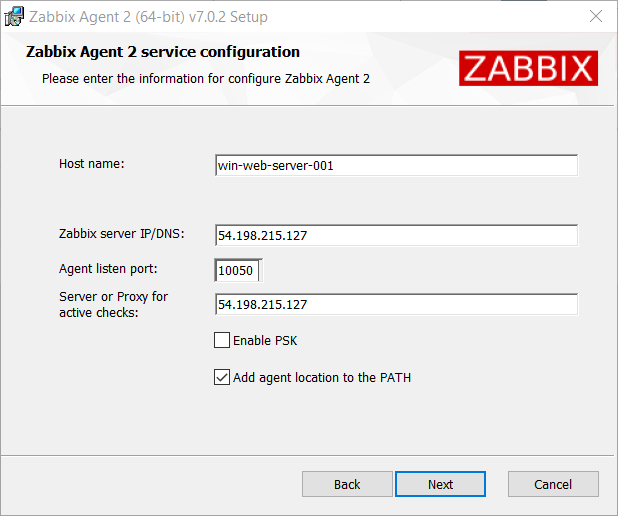
Task: Click the "Server or Proxy for active checks" label
Action: [x=113, y=305]
